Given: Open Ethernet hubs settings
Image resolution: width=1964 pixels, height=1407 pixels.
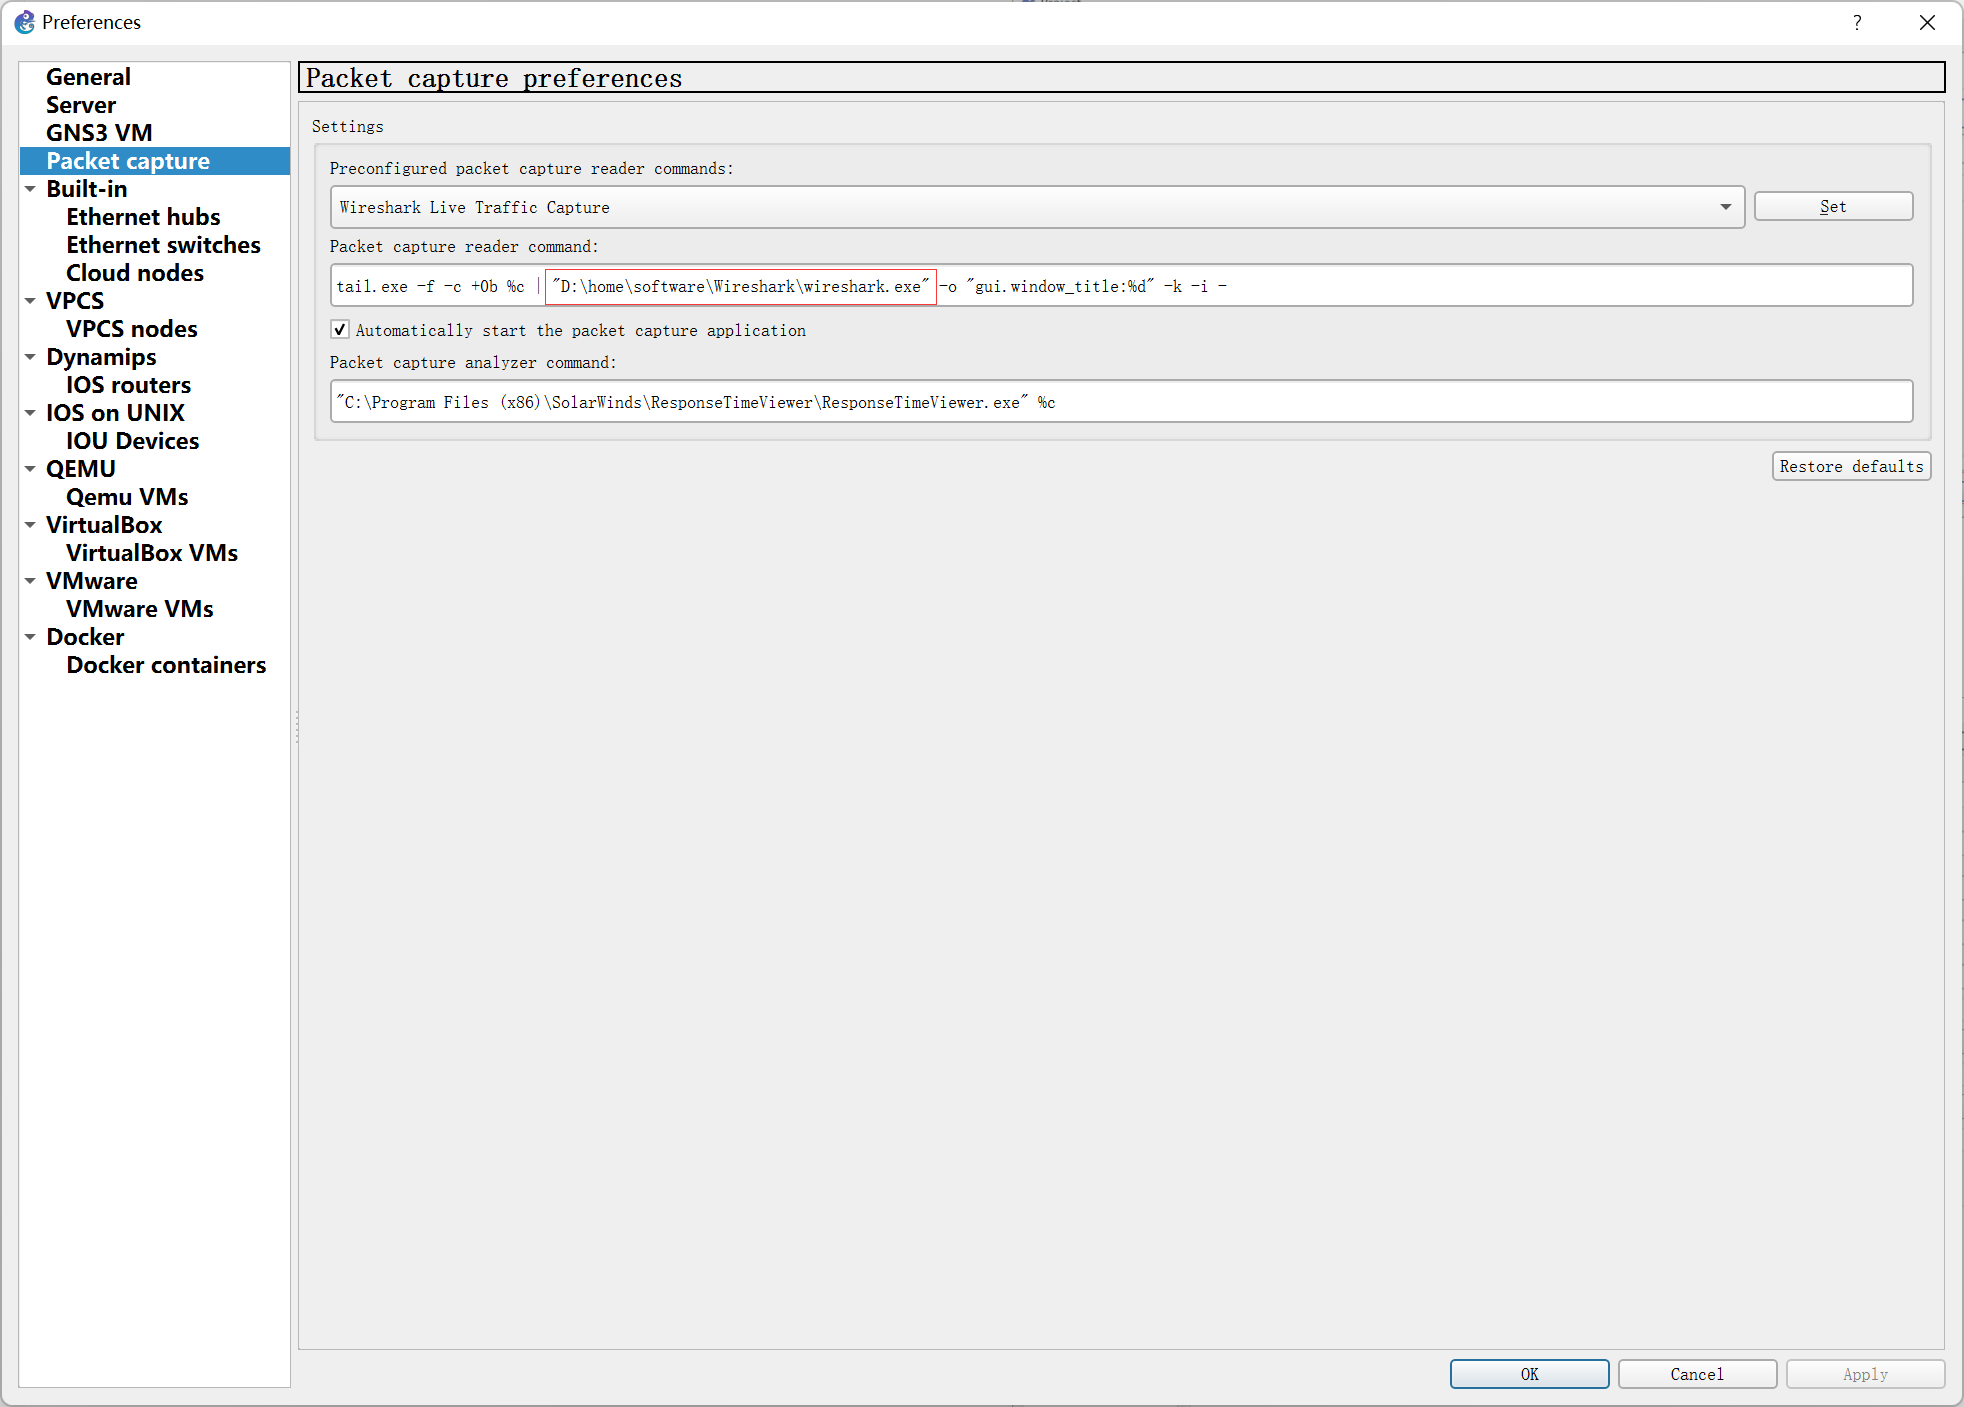Looking at the screenshot, I should tap(143, 217).
